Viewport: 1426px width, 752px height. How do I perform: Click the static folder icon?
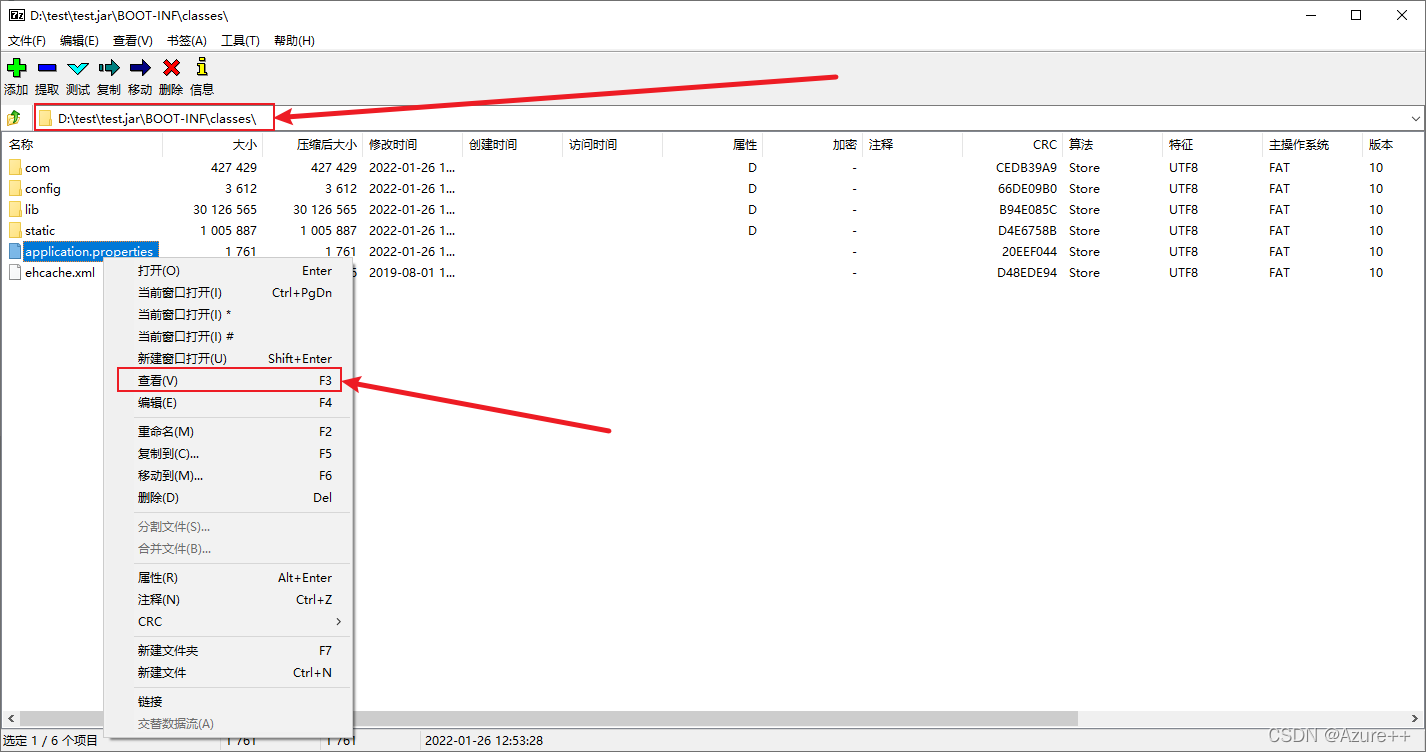[x=15, y=230]
